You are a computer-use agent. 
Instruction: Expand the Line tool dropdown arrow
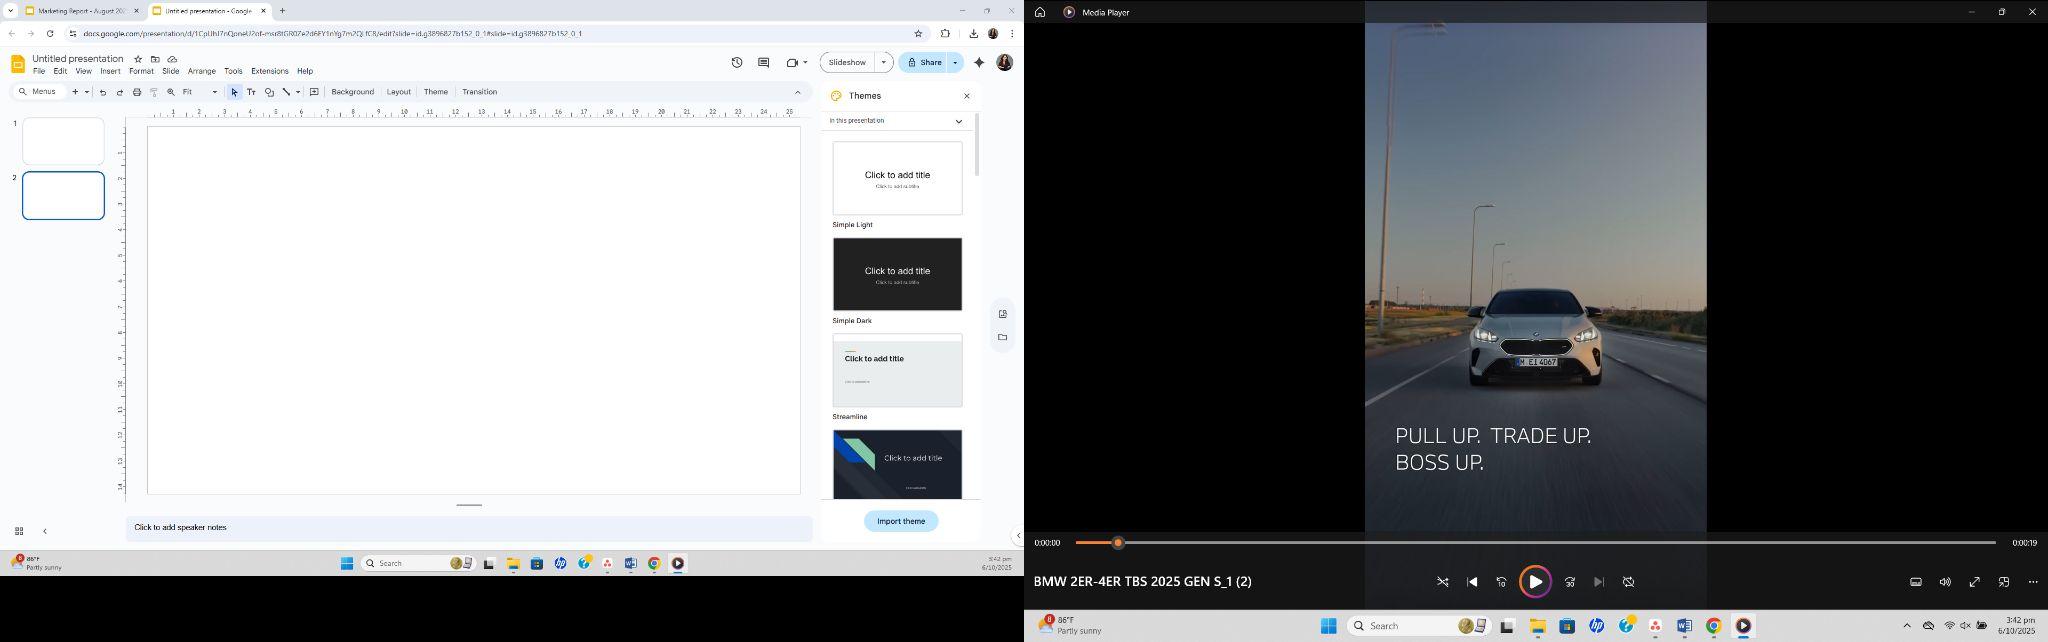click(298, 92)
